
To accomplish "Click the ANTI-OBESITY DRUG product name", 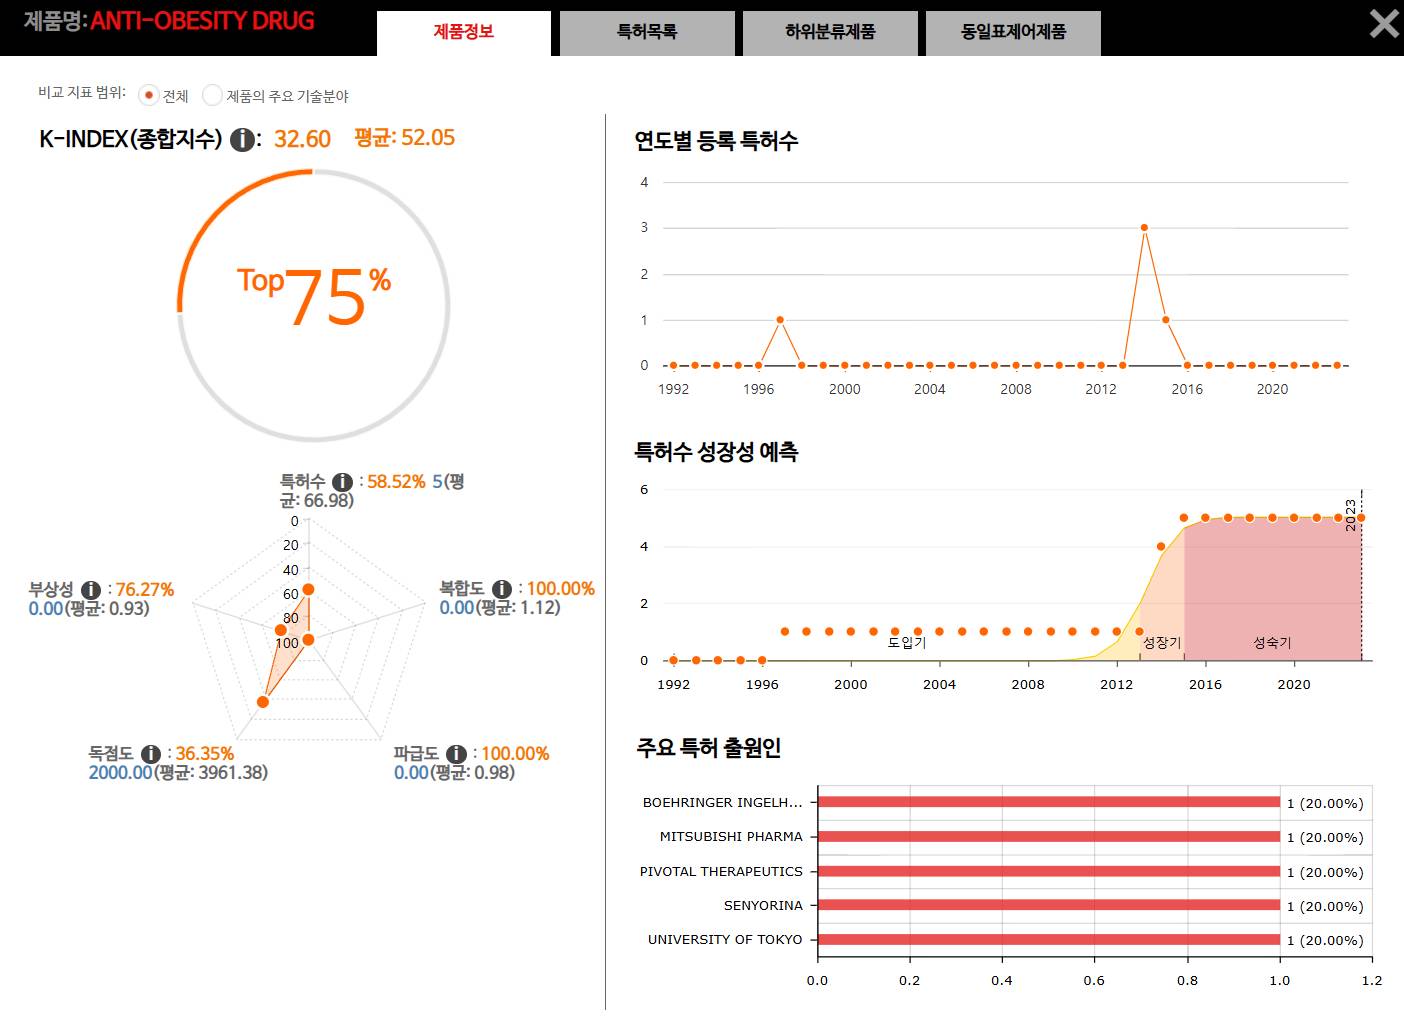I will tap(202, 21).
